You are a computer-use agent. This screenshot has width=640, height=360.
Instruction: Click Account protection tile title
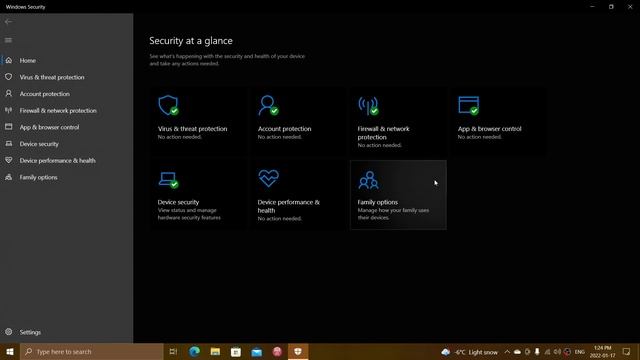284,129
